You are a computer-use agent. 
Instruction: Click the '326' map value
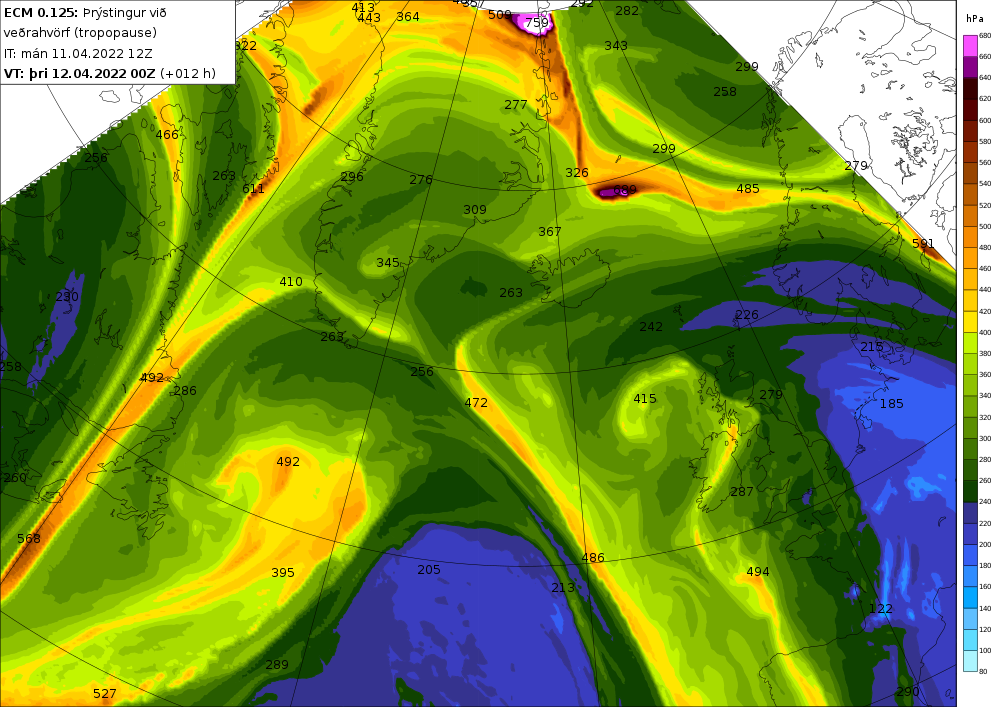[x=577, y=173]
